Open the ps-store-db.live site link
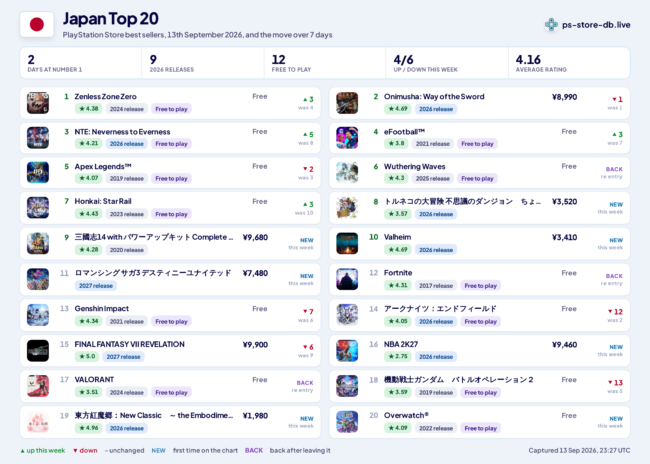This screenshot has width=650, height=464. (x=596, y=25)
